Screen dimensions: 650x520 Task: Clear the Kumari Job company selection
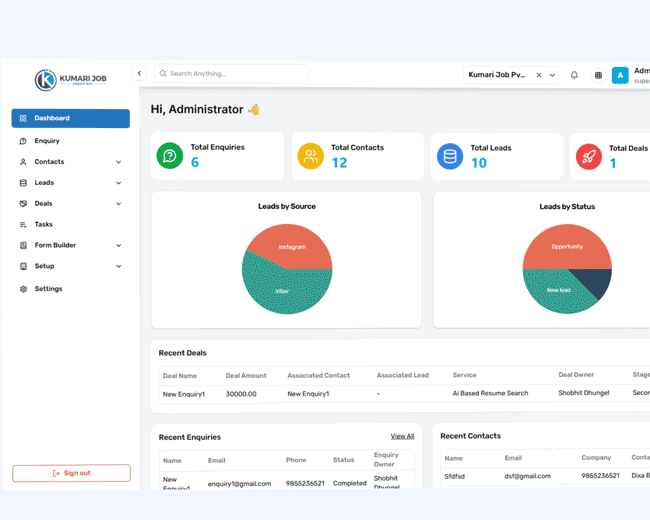pyautogui.click(x=538, y=75)
